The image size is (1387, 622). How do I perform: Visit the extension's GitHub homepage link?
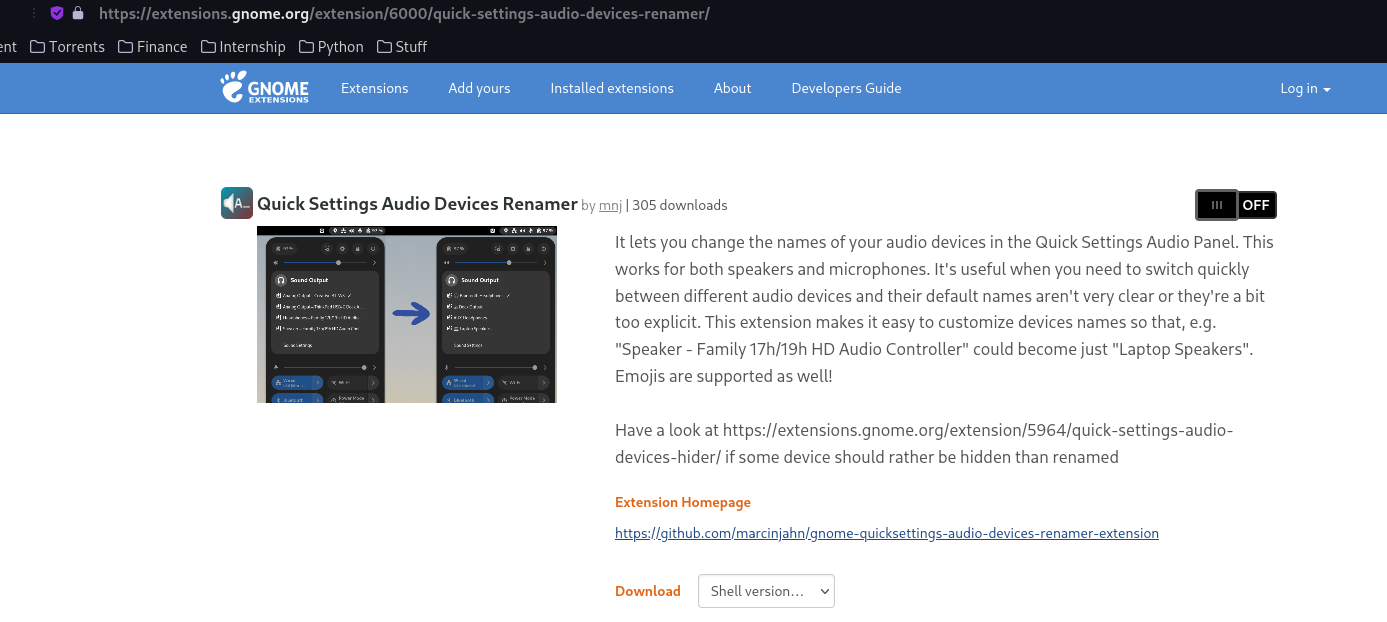point(886,533)
